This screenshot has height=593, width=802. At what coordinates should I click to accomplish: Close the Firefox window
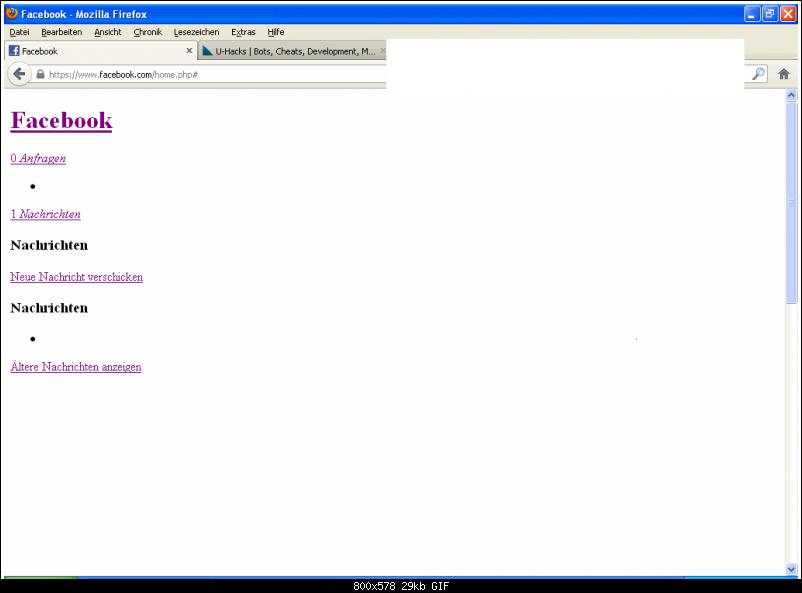[788, 14]
